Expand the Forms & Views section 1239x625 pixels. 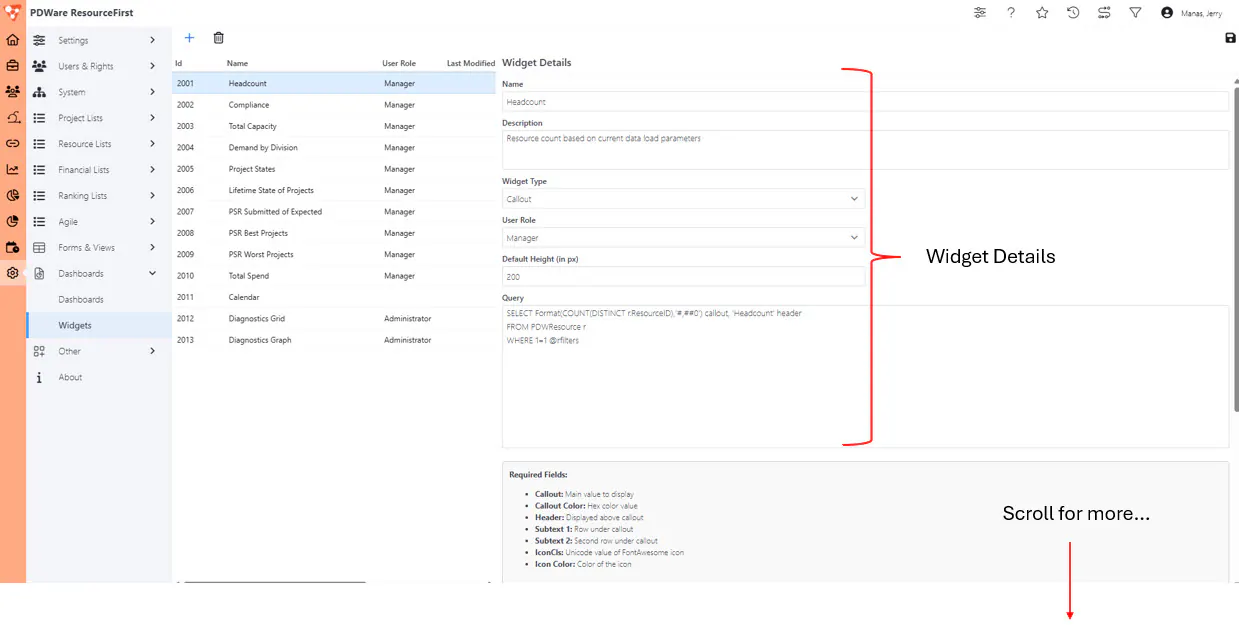99,248
